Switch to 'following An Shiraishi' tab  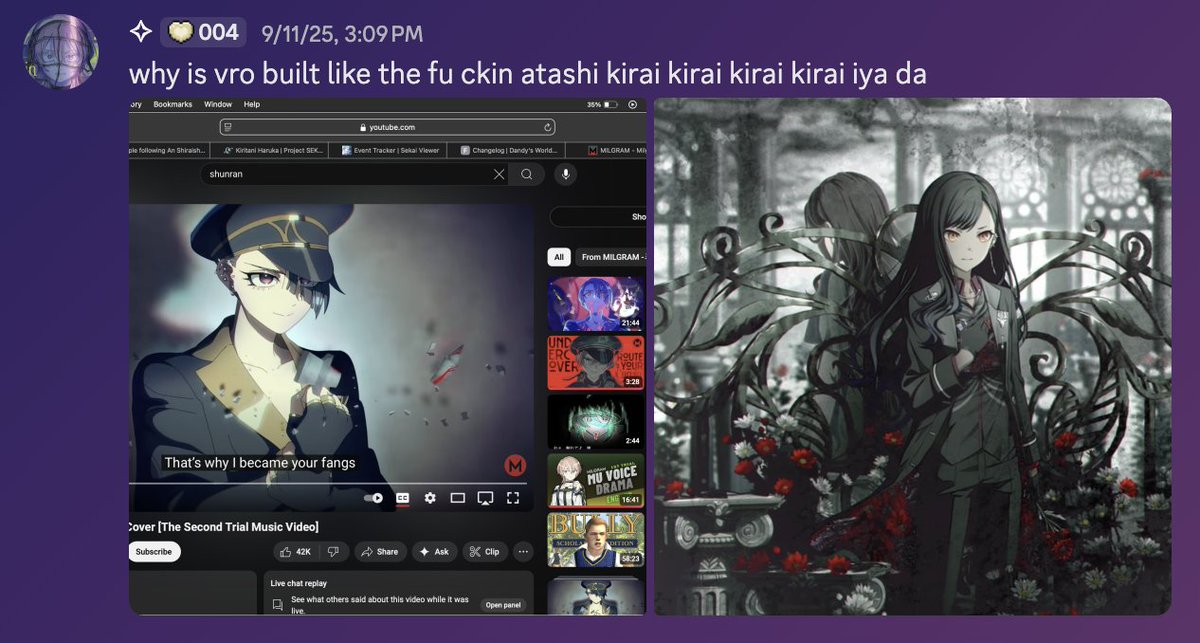170,150
